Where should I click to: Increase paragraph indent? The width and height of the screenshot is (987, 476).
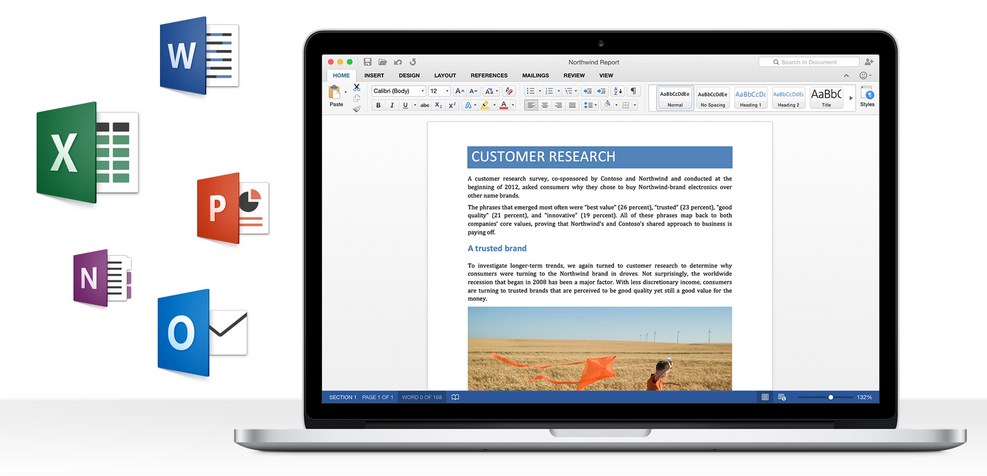tap(601, 91)
